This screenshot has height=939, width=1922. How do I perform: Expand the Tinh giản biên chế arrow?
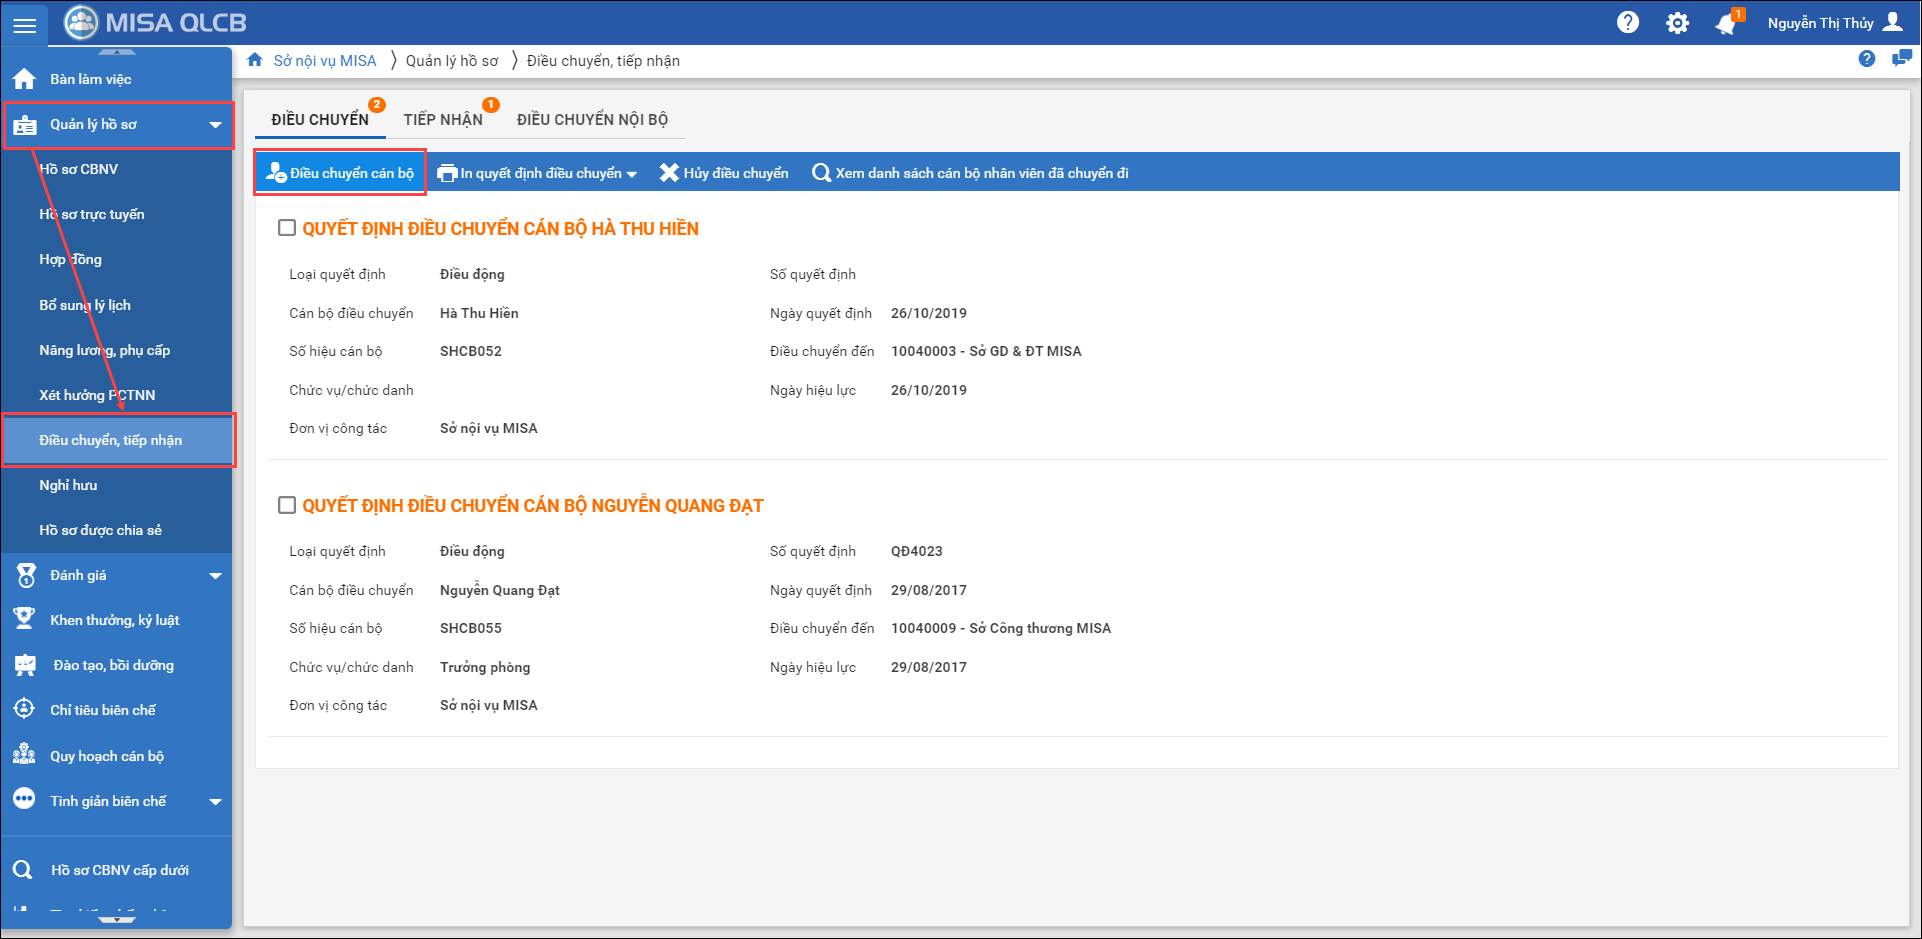tap(215, 802)
